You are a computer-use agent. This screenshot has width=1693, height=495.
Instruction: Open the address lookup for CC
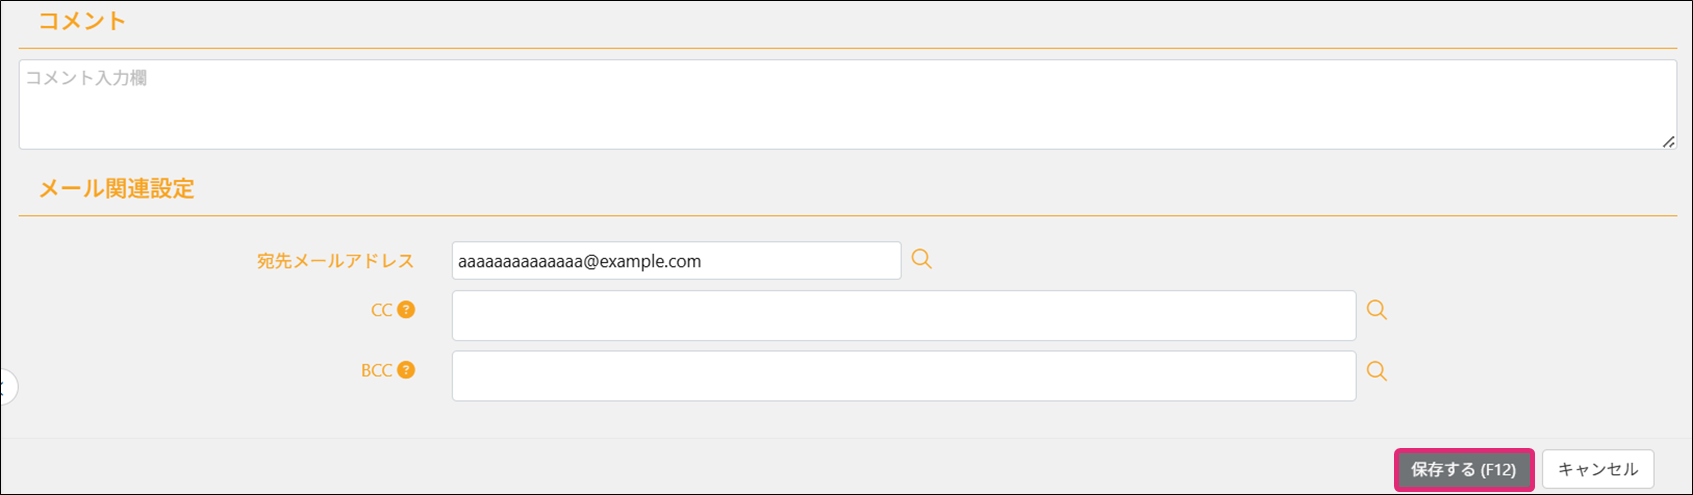(1376, 310)
